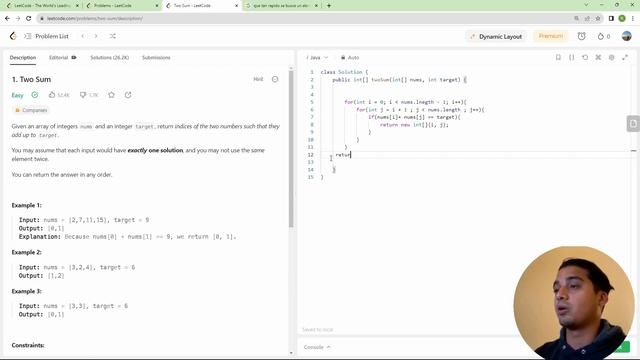Expand the Console panel
Image resolution: width=640 pixels, height=360 pixels.
point(317,347)
